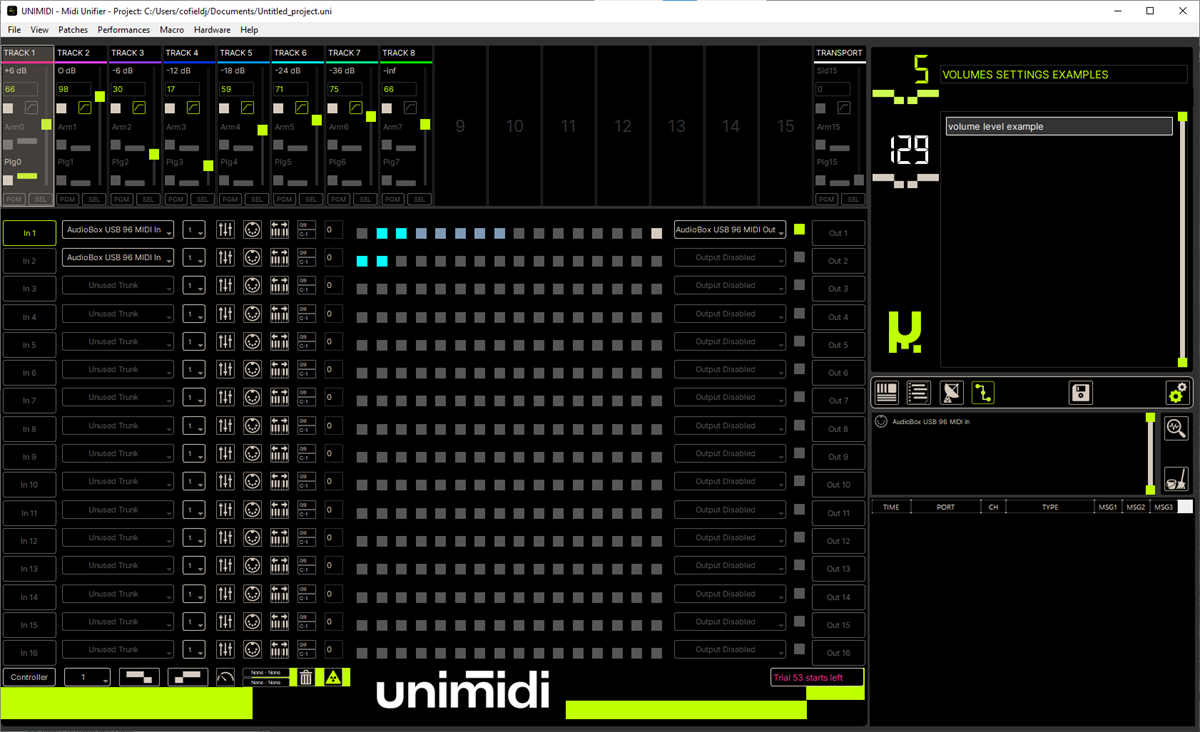
Task: Open the mixer faders icon in the In 2 row
Action: coord(225,257)
